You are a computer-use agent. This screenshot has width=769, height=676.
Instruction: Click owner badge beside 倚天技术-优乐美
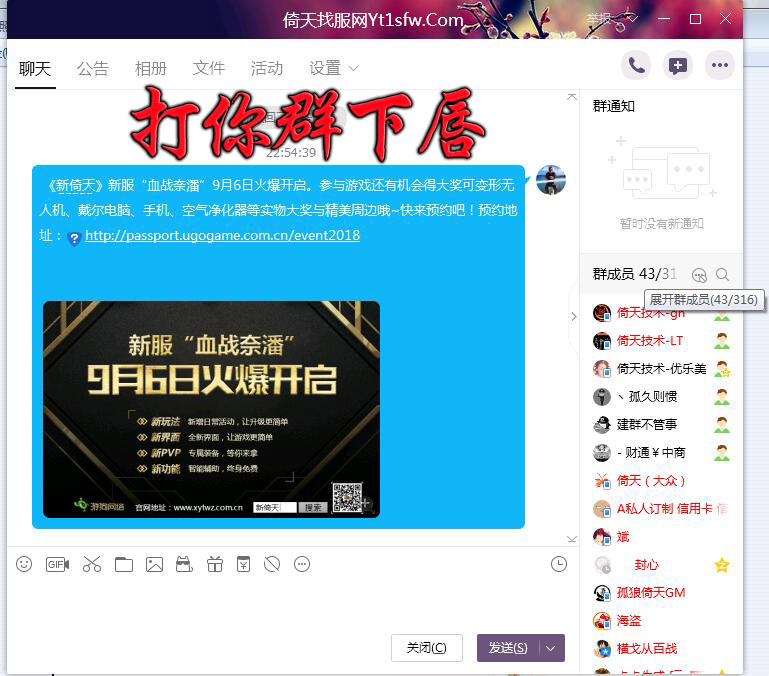point(721,369)
